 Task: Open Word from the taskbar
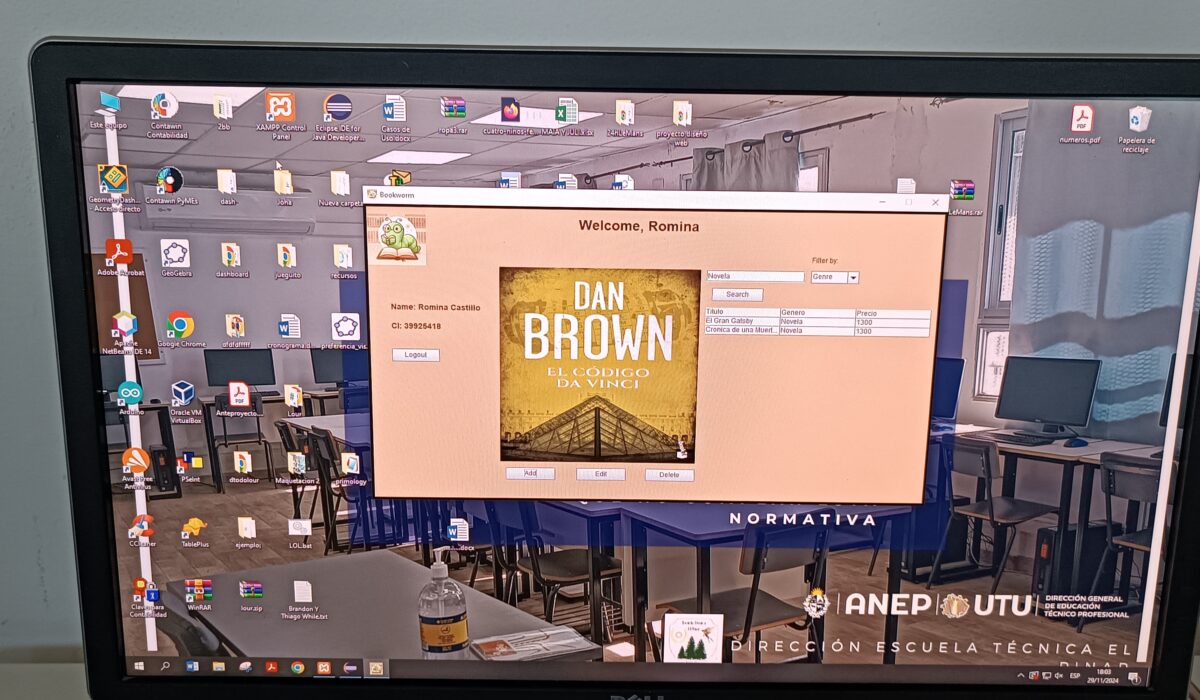click(x=192, y=666)
